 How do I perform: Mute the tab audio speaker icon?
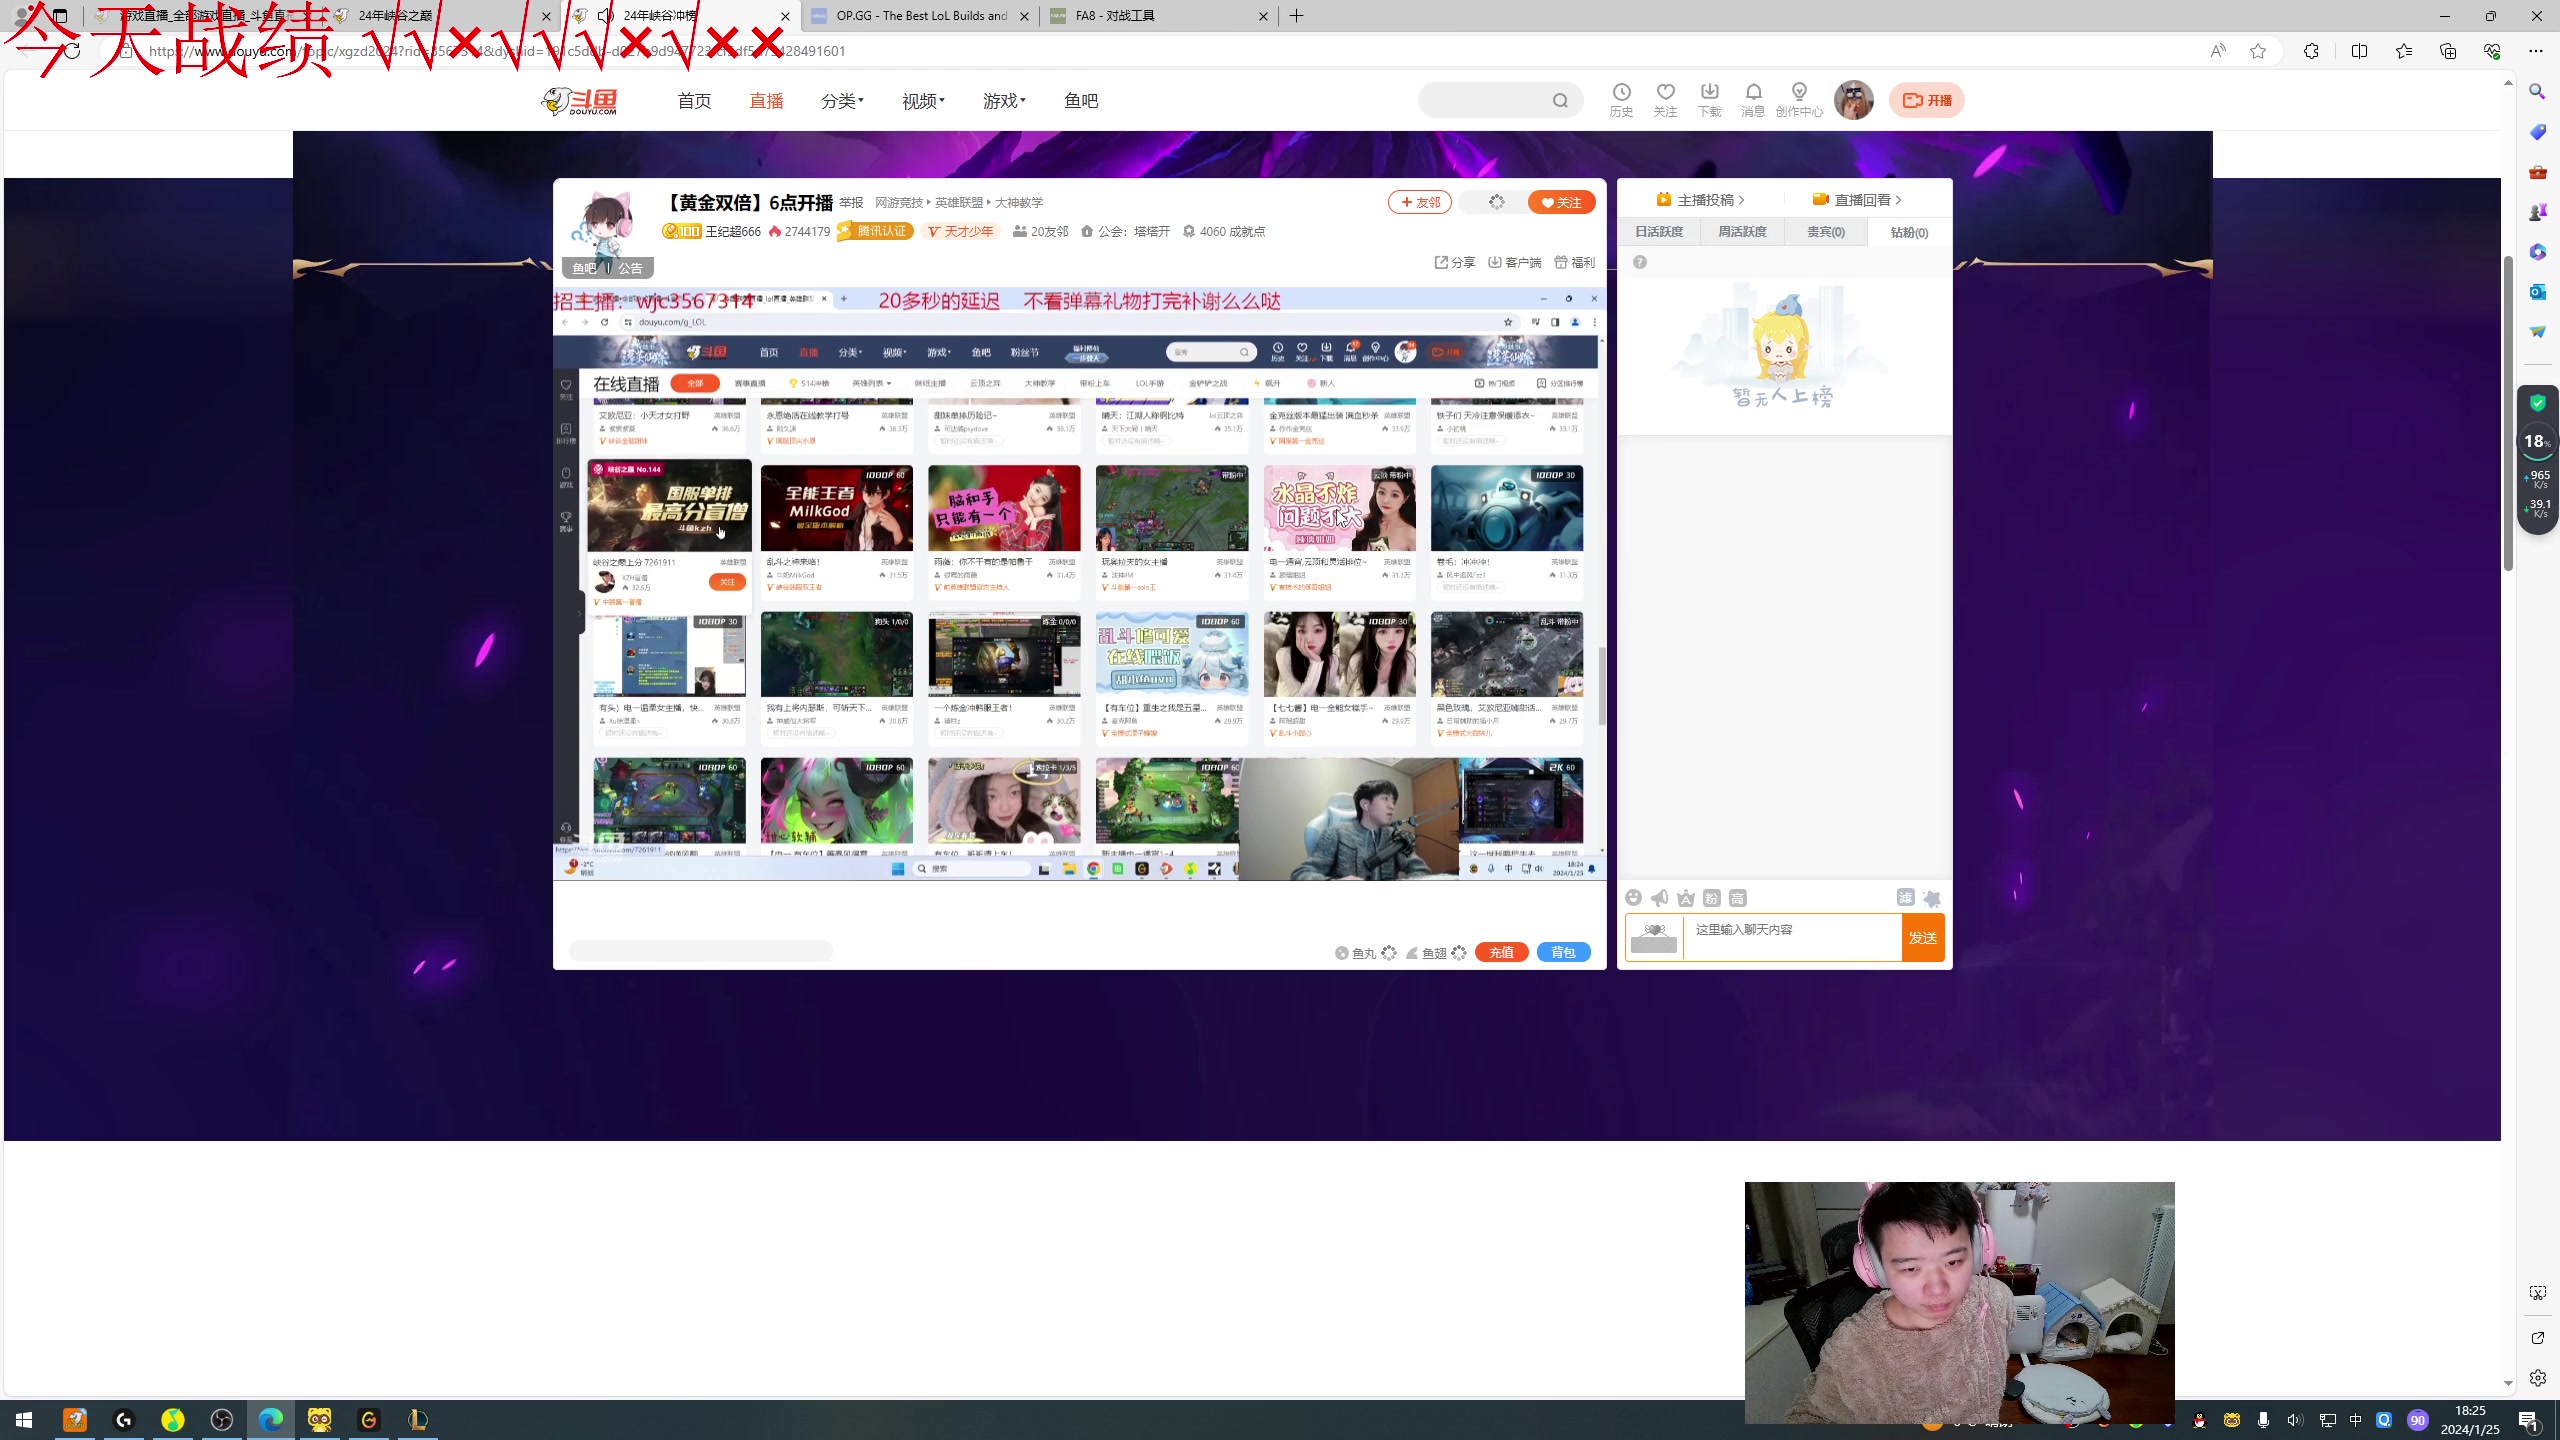pos(606,16)
